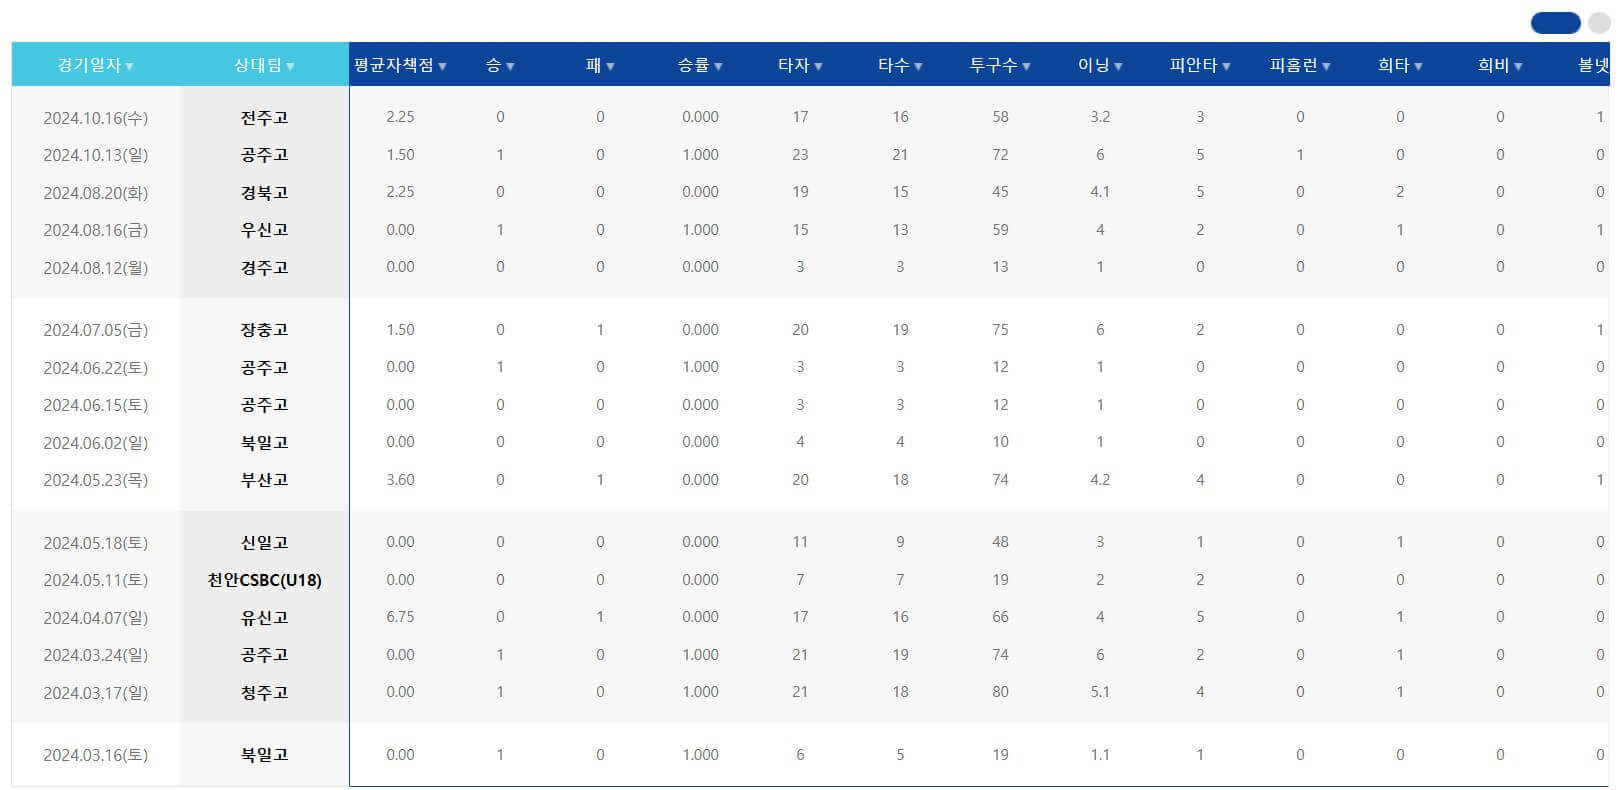Image resolution: width=1622 pixels, height=790 pixels.
Task: Click pitch count 75 in 장충고 row
Action: pyautogui.click(x=1000, y=330)
